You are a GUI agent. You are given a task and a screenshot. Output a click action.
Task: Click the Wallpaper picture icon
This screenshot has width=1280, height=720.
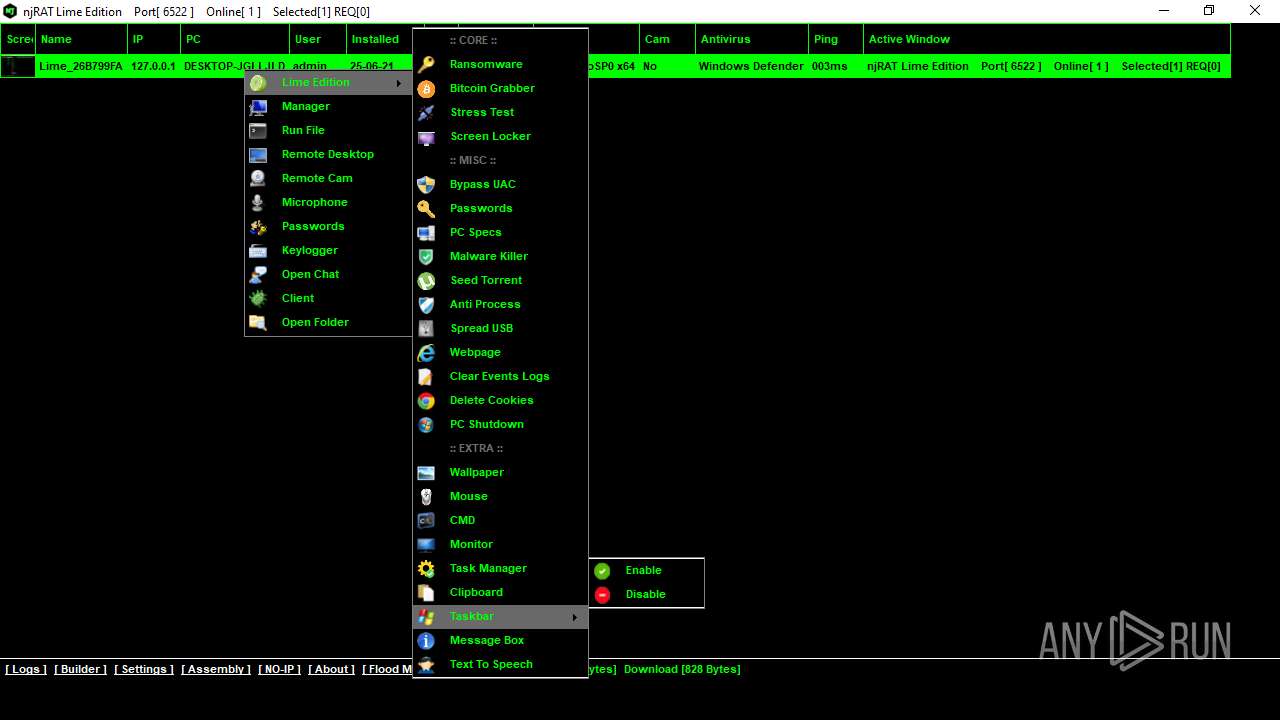pyautogui.click(x=426, y=472)
